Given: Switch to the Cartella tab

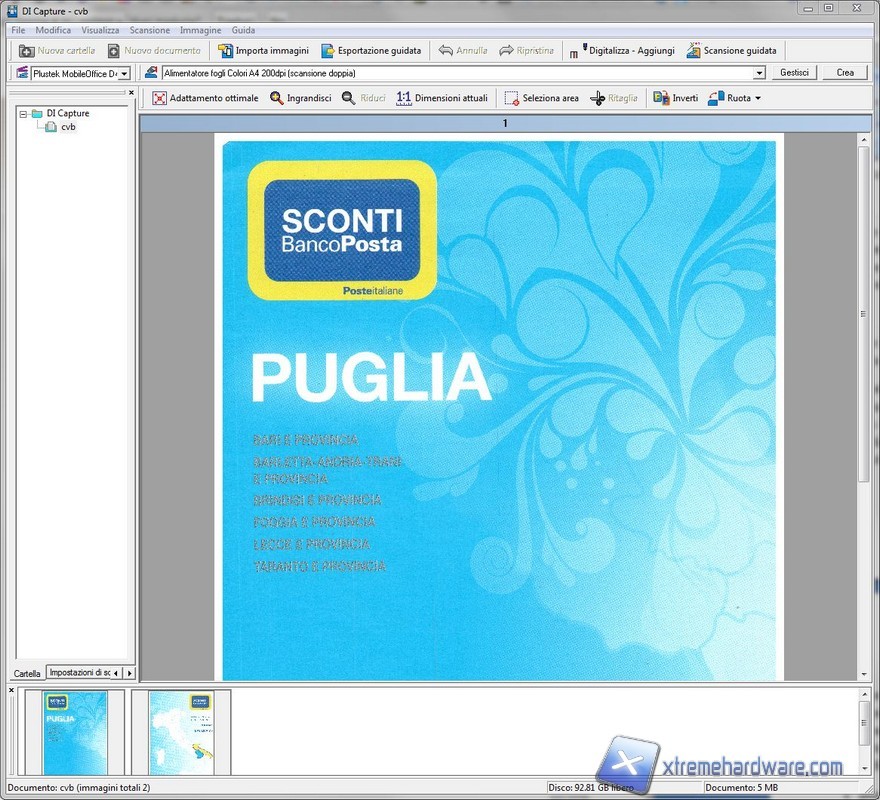Looking at the screenshot, I should pos(27,673).
